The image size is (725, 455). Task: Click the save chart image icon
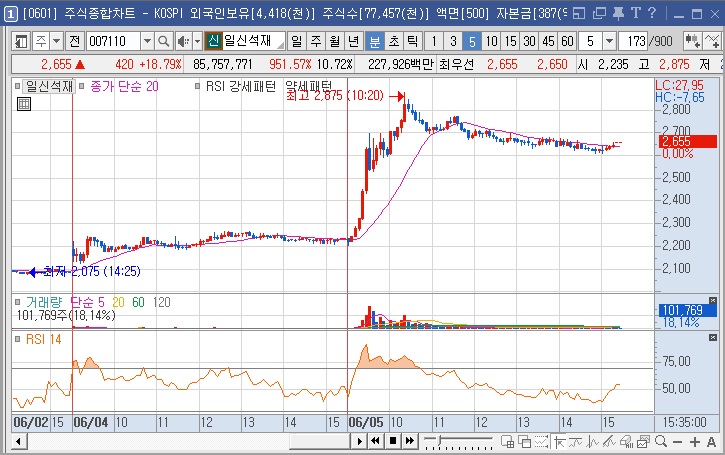pyautogui.click(x=643, y=442)
